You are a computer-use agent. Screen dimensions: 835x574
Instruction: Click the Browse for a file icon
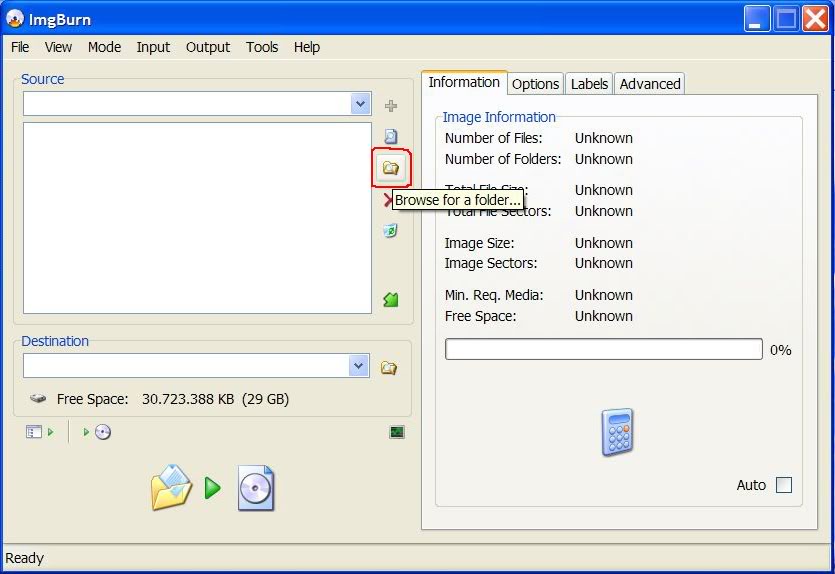[x=390, y=137]
